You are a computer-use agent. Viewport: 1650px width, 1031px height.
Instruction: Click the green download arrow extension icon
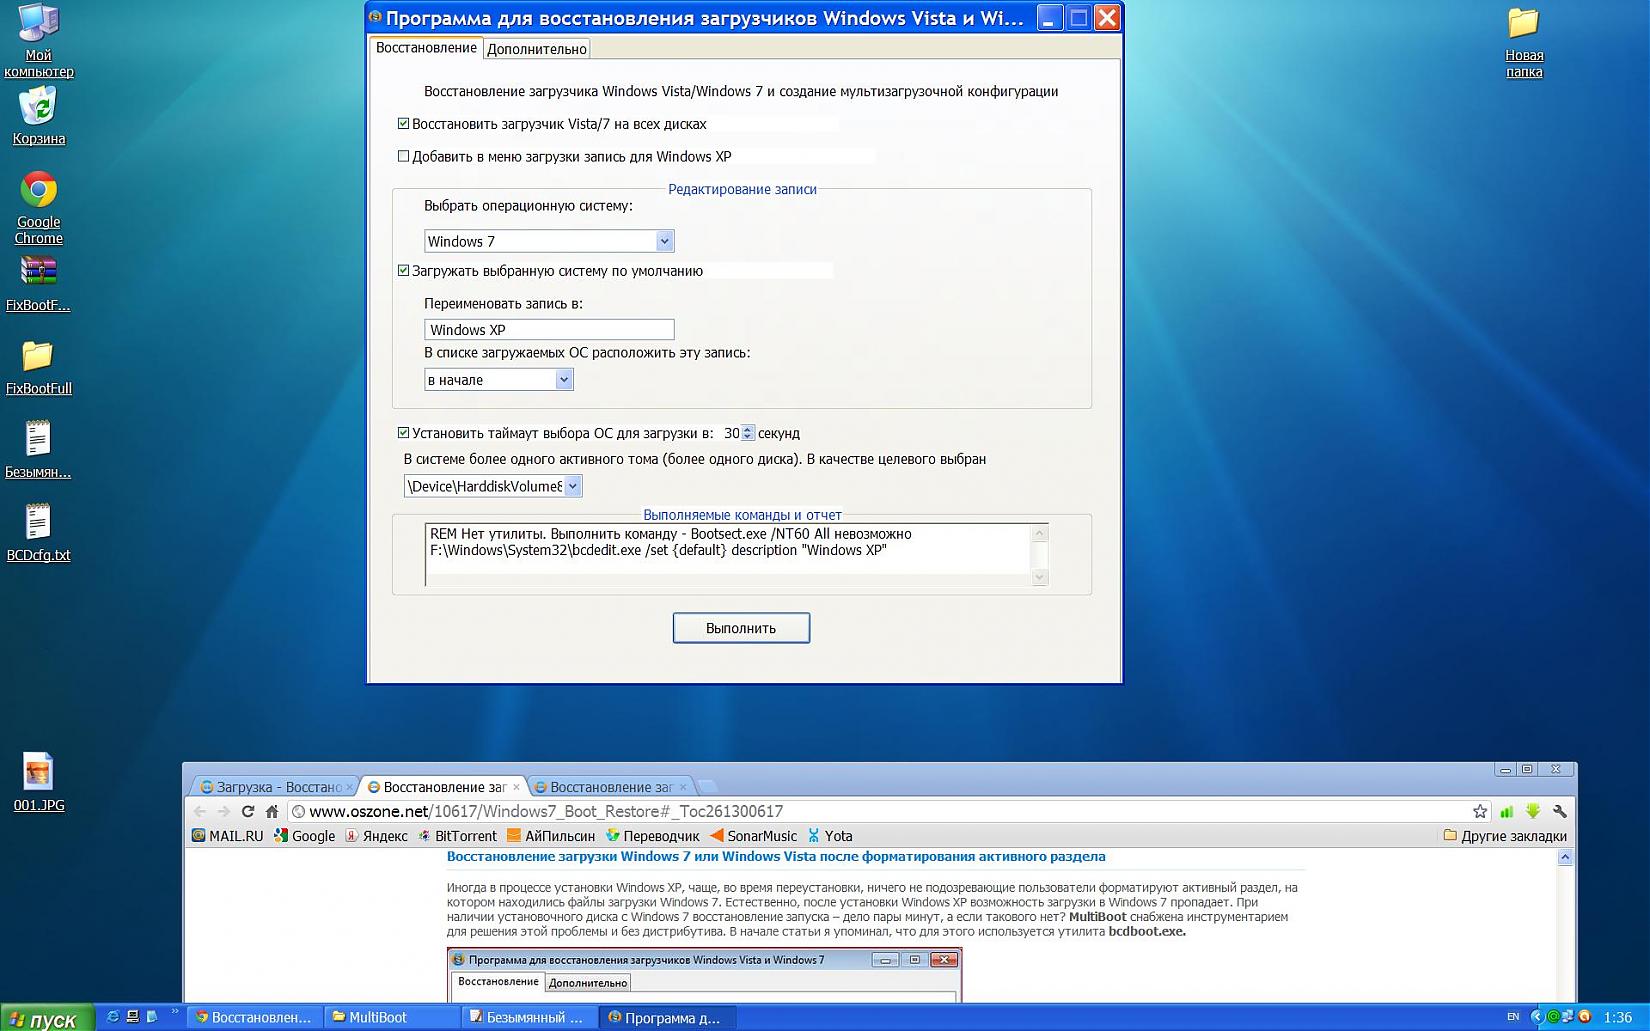[1532, 811]
